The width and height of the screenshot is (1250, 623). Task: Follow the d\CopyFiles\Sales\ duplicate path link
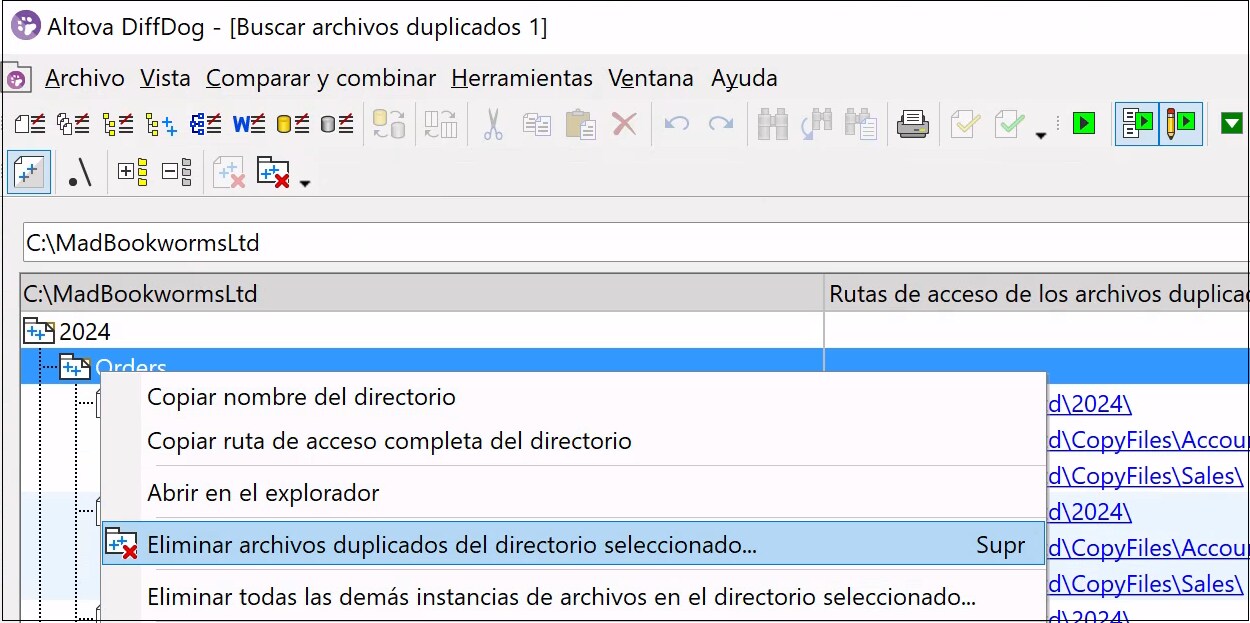(1146, 476)
